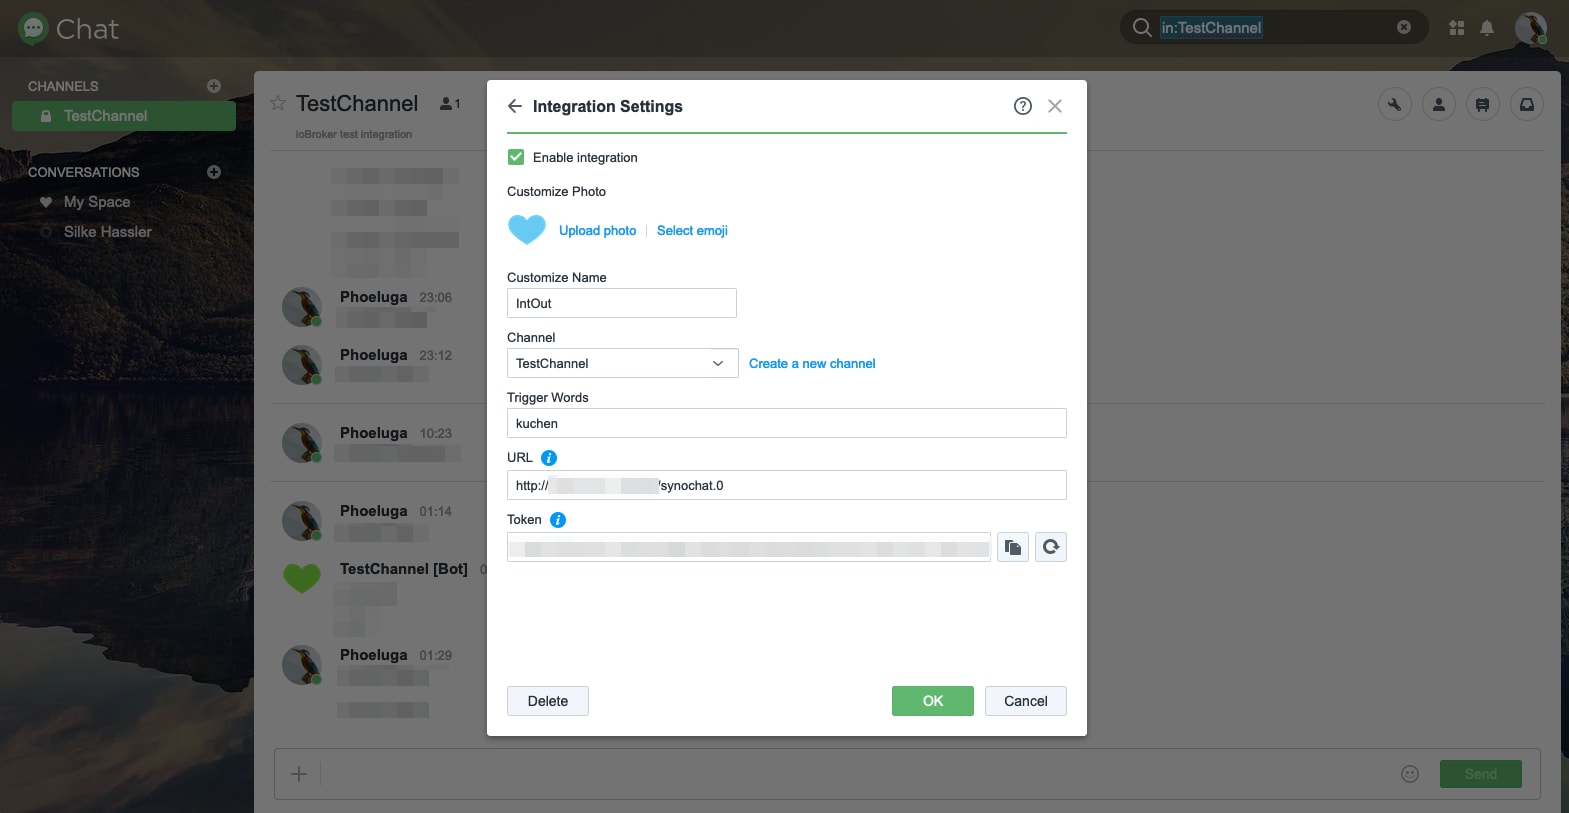Focus the Trigger Words field
Screen dimensions: 1569x813
click(x=787, y=423)
